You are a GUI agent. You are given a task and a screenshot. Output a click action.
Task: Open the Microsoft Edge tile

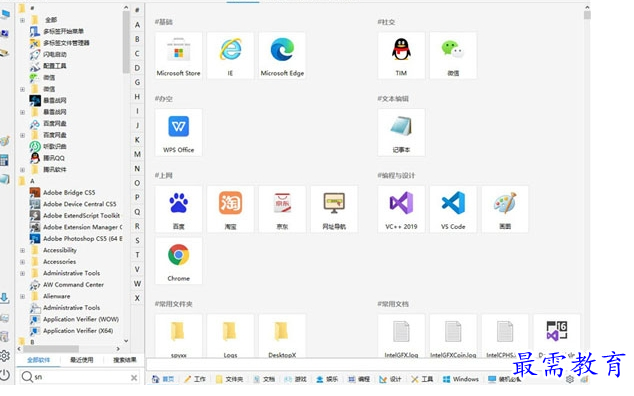[x=282, y=56]
